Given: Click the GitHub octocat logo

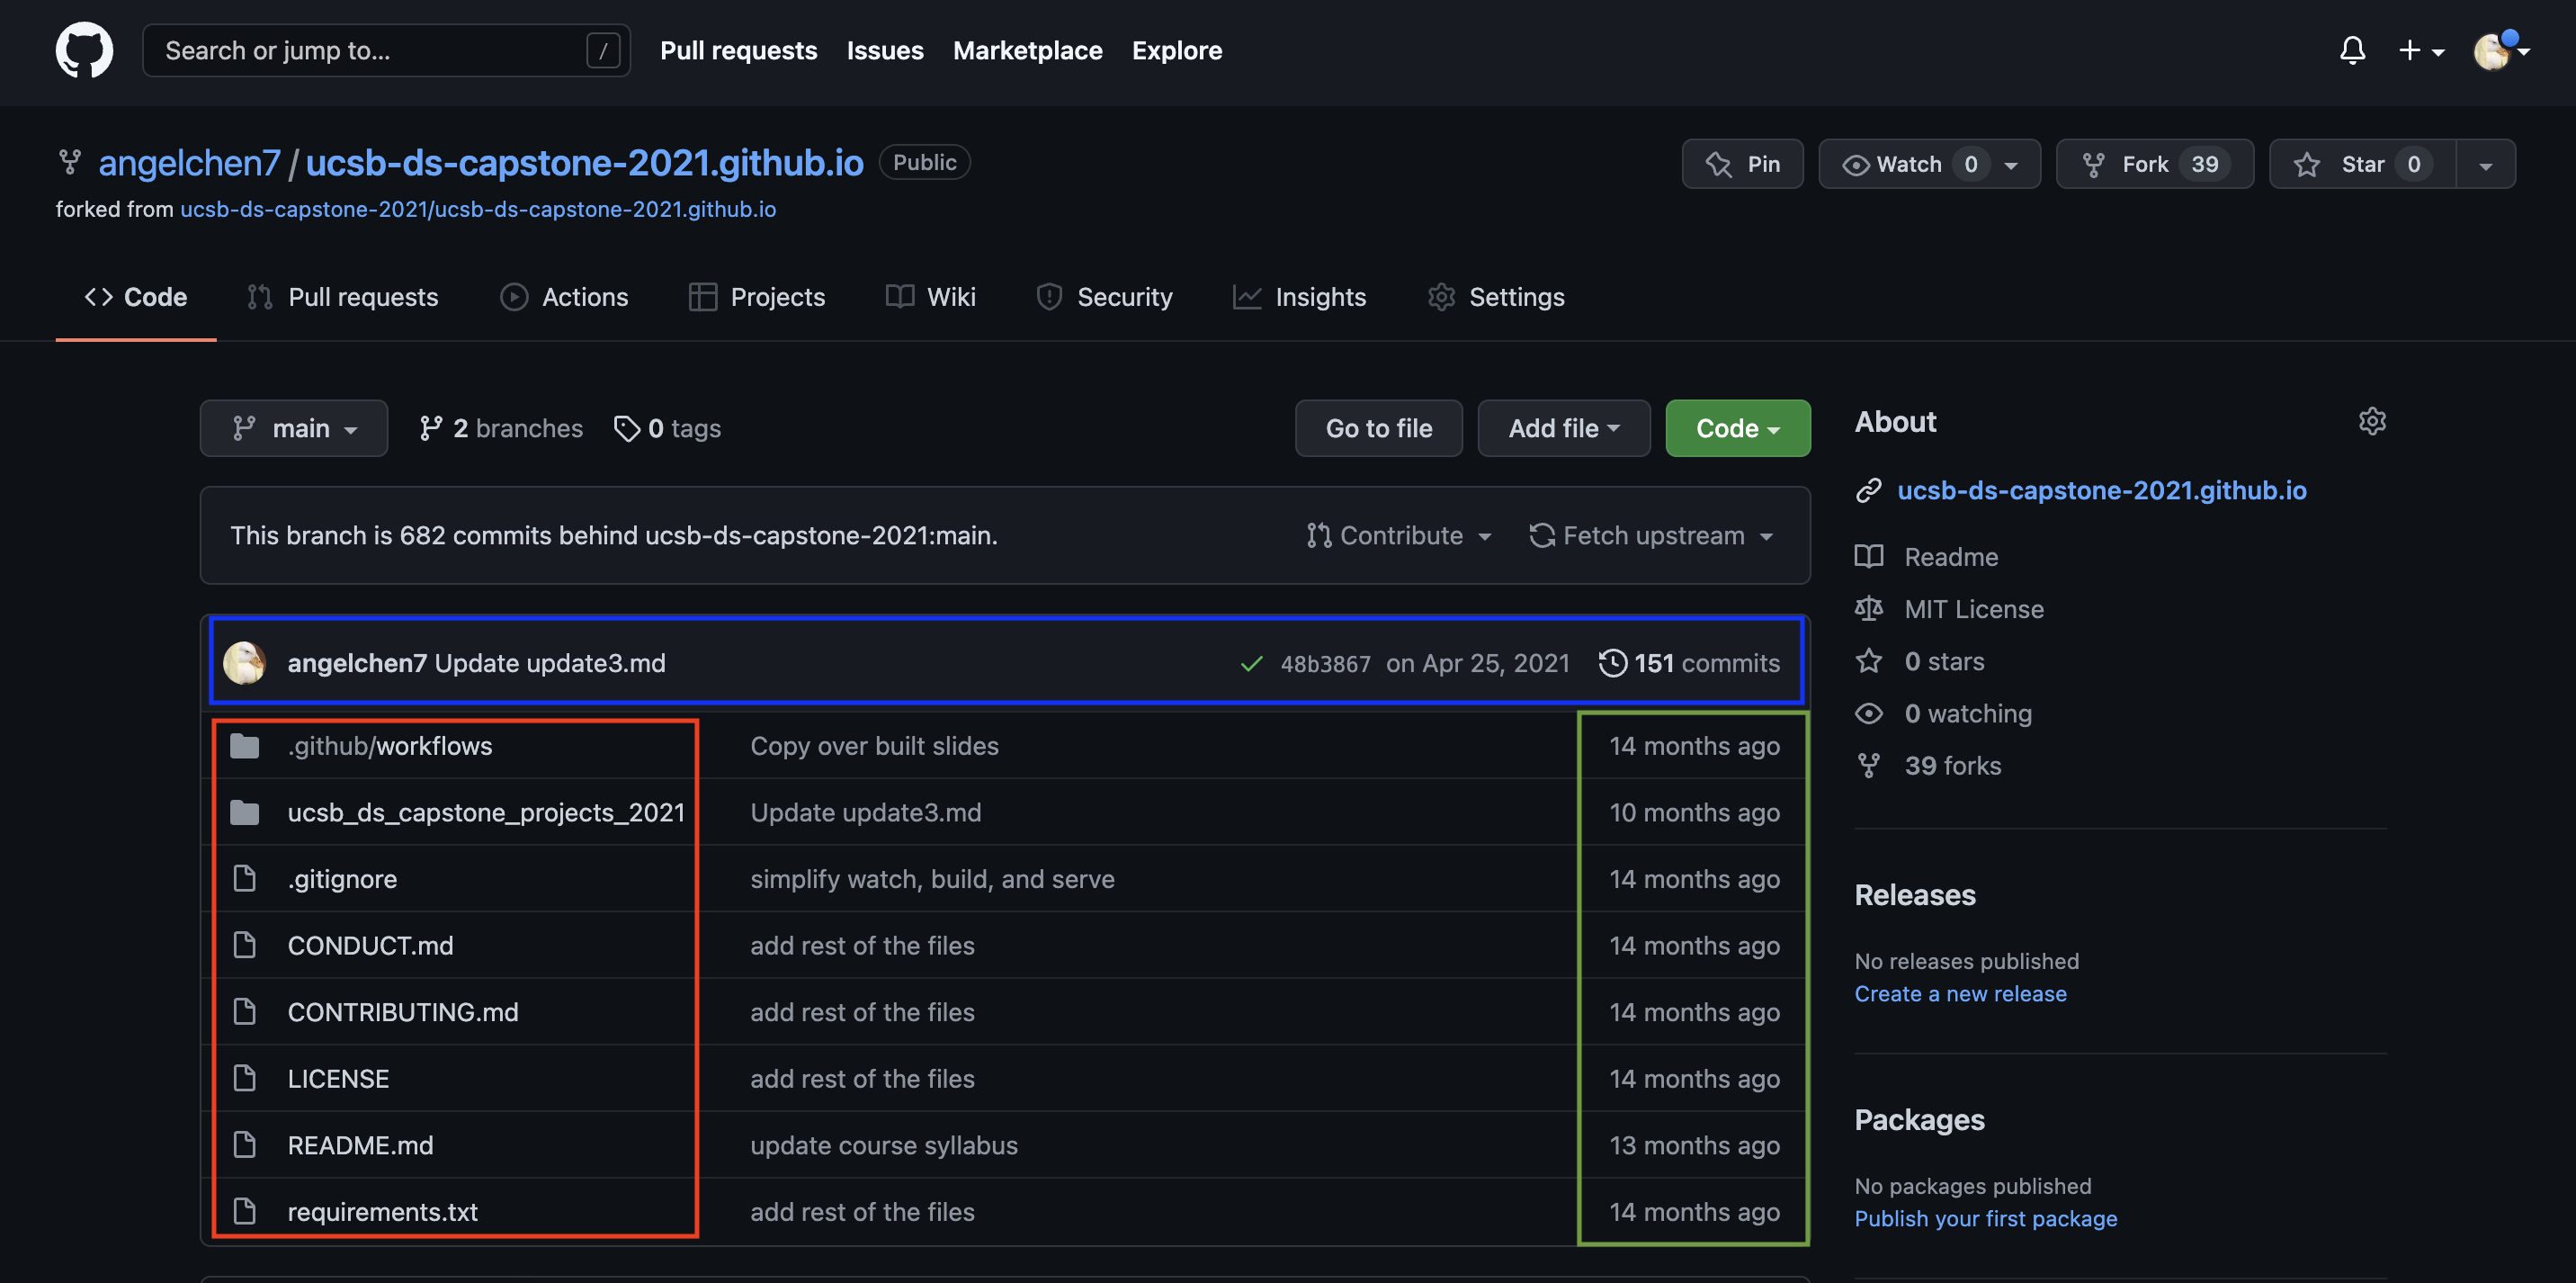Looking at the screenshot, I should click(84, 50).
